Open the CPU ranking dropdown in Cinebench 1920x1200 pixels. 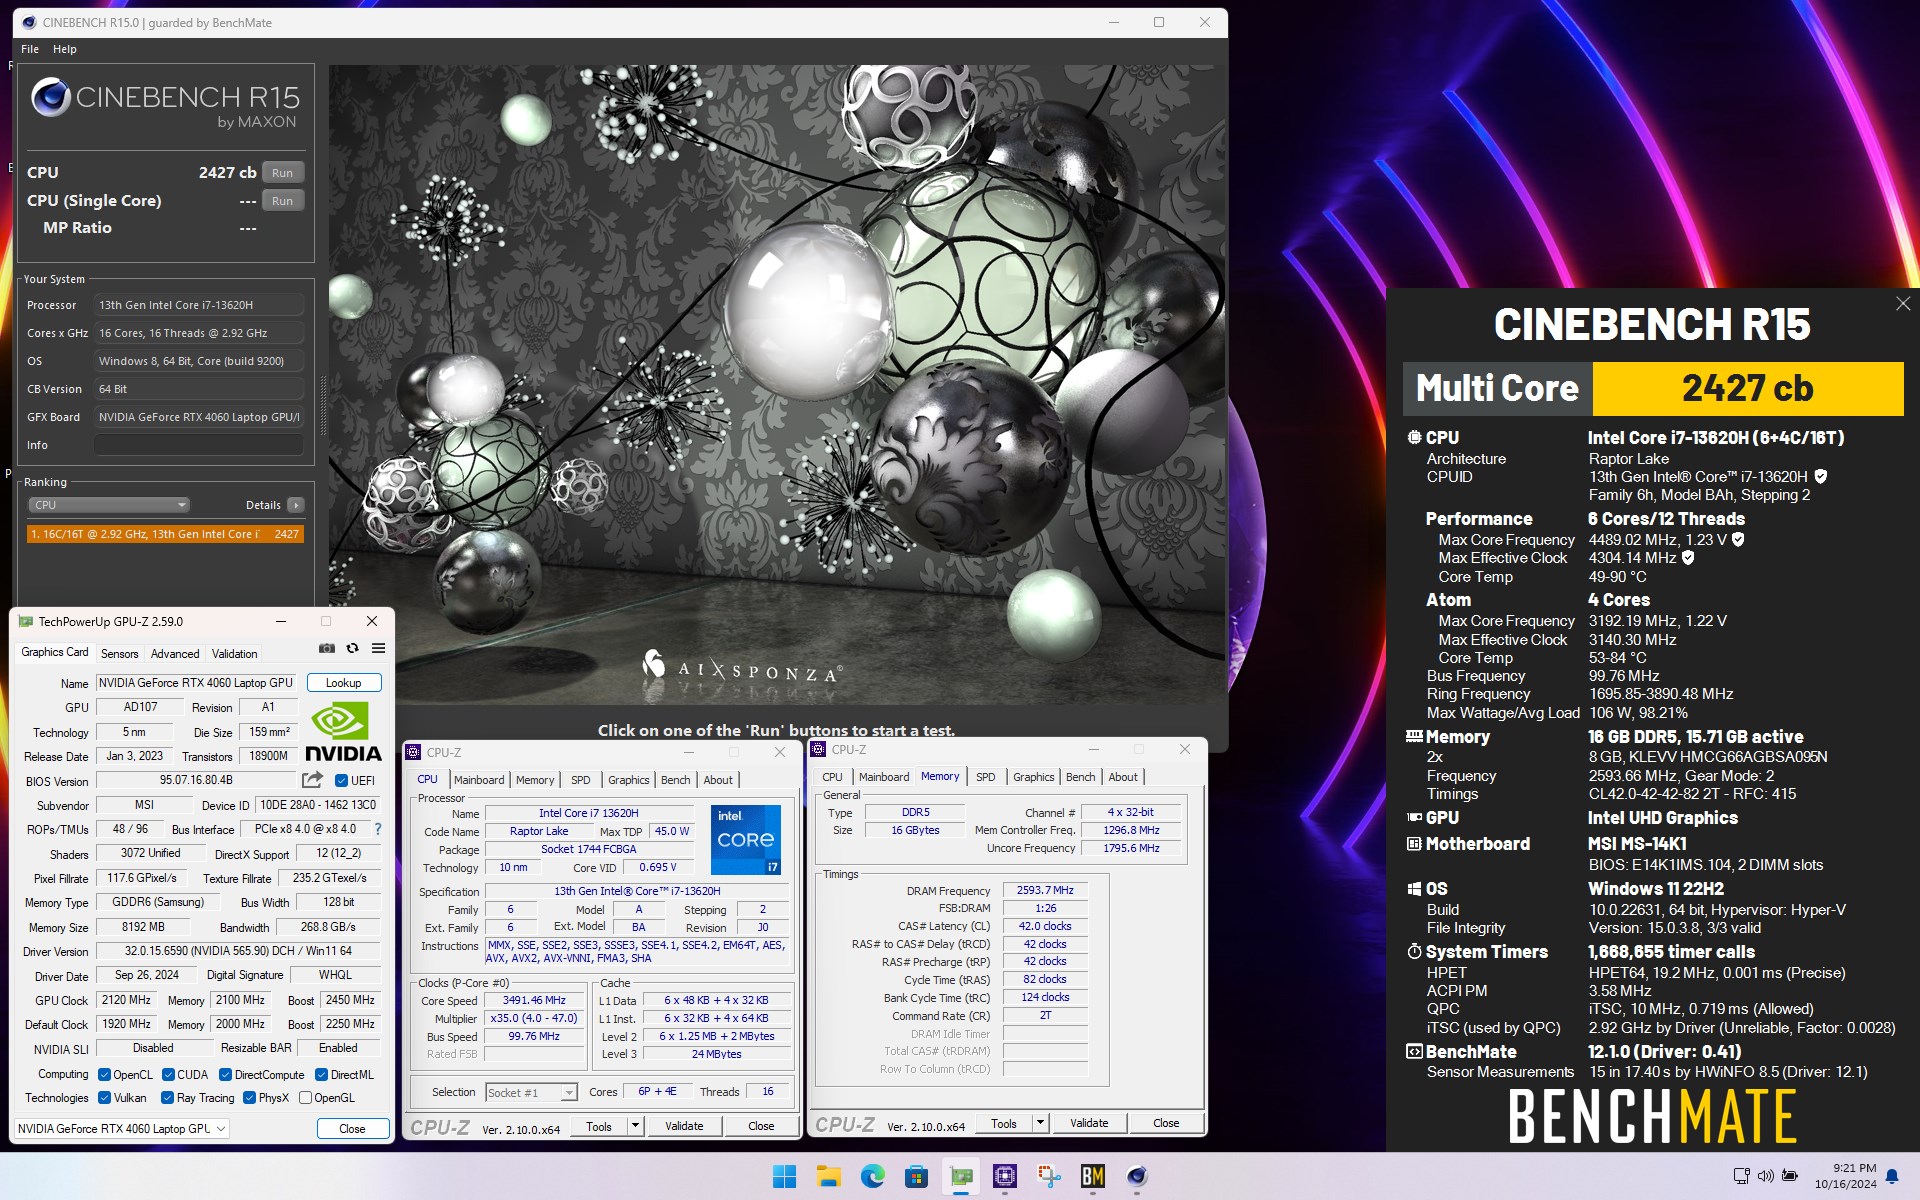pos(109,505)
